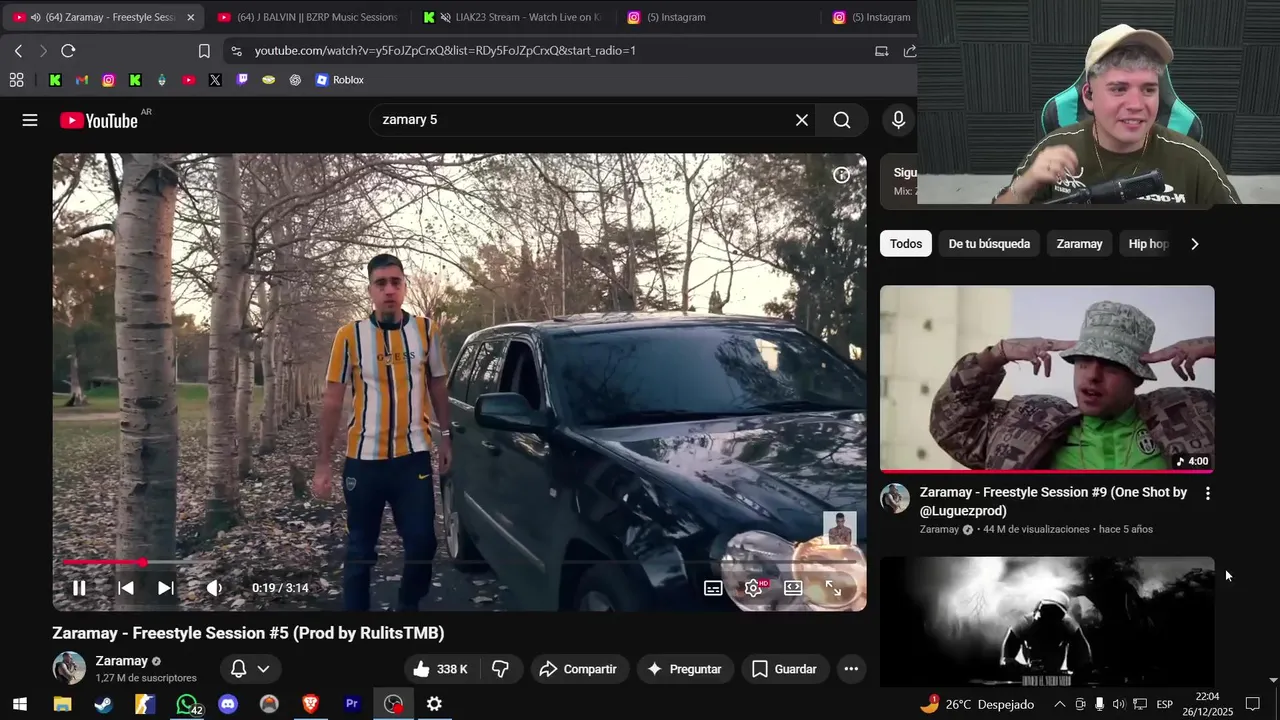Click the Preguntar button

(x=685, y=669)
